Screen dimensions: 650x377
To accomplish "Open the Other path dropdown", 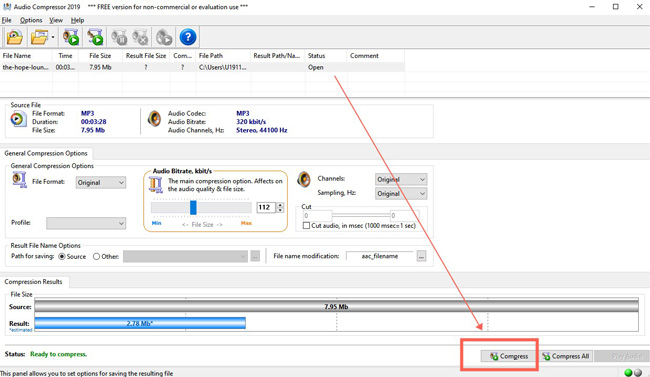I will [x=185, y=256].
